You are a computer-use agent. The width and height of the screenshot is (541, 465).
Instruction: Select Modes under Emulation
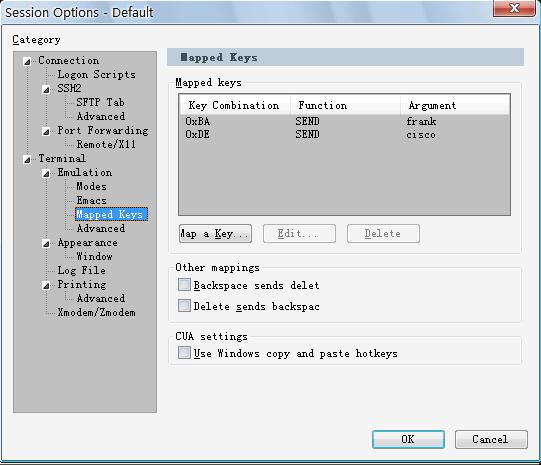point(91,186)
